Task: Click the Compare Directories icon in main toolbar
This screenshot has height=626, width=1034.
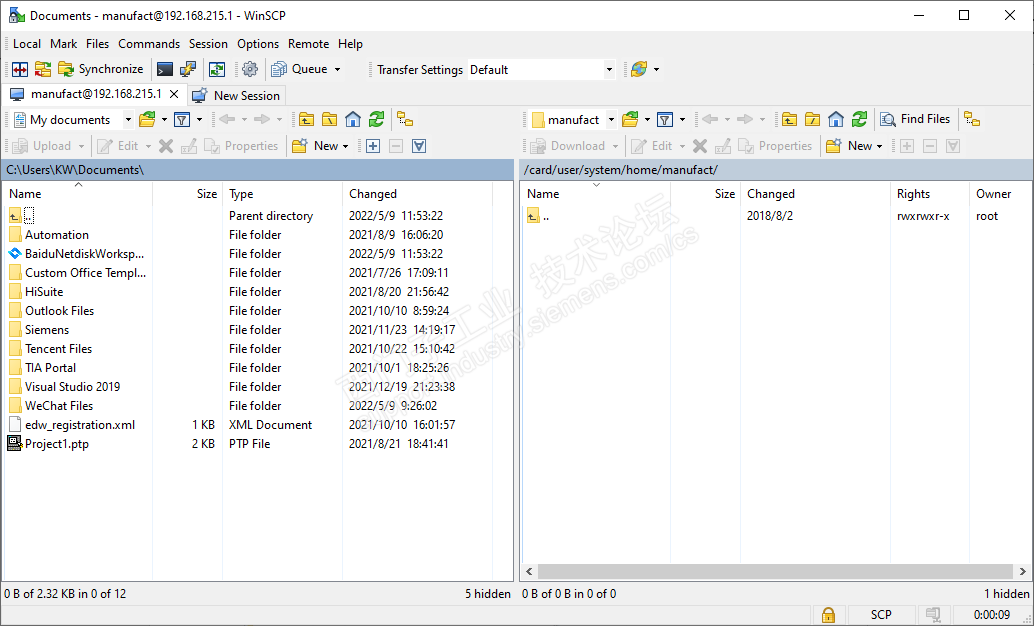Action: click(x=20, y=69)
